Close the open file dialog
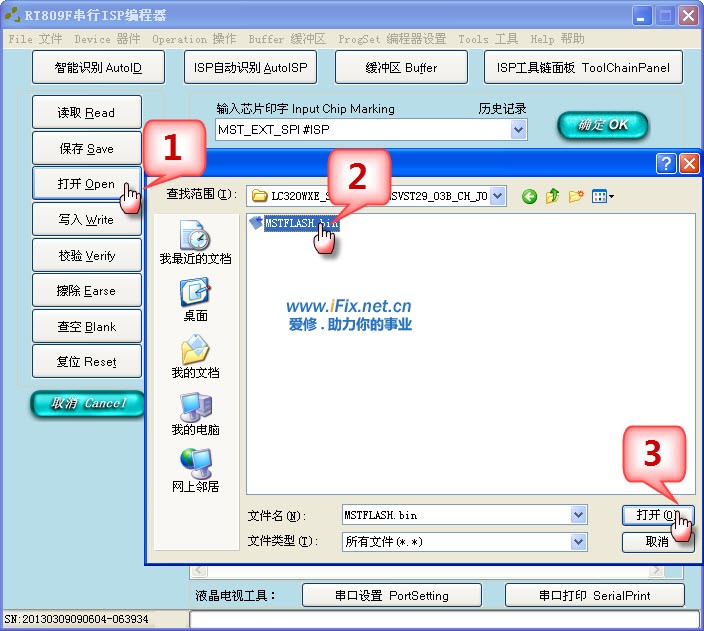This screenshot has width=704, height=631. click(x=689, y=163)
